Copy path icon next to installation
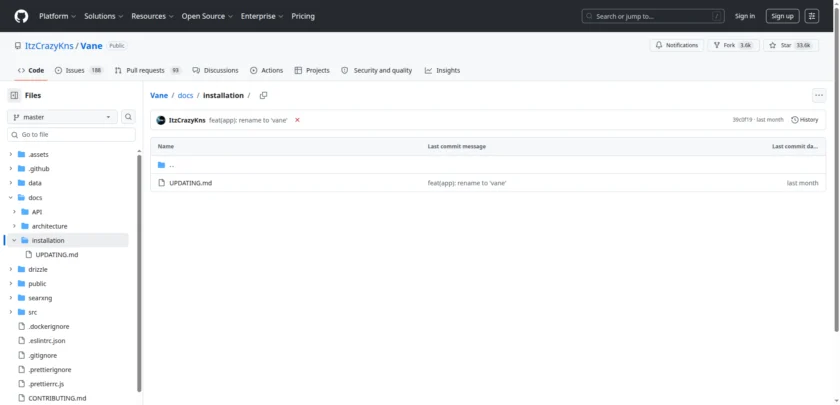 (x=263, y=95)
